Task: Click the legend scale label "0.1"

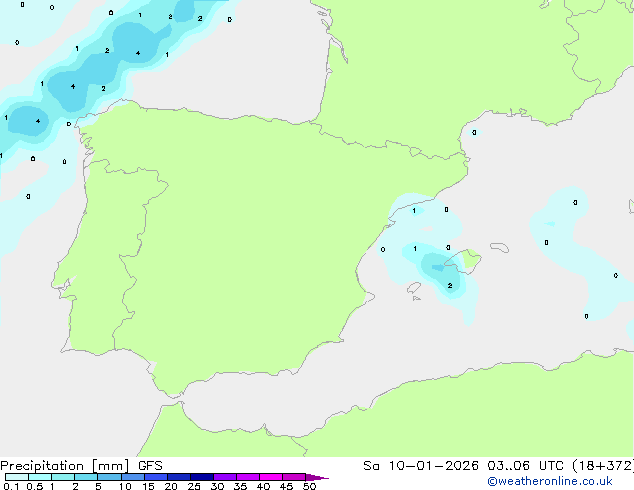Action: pos(11,486)
